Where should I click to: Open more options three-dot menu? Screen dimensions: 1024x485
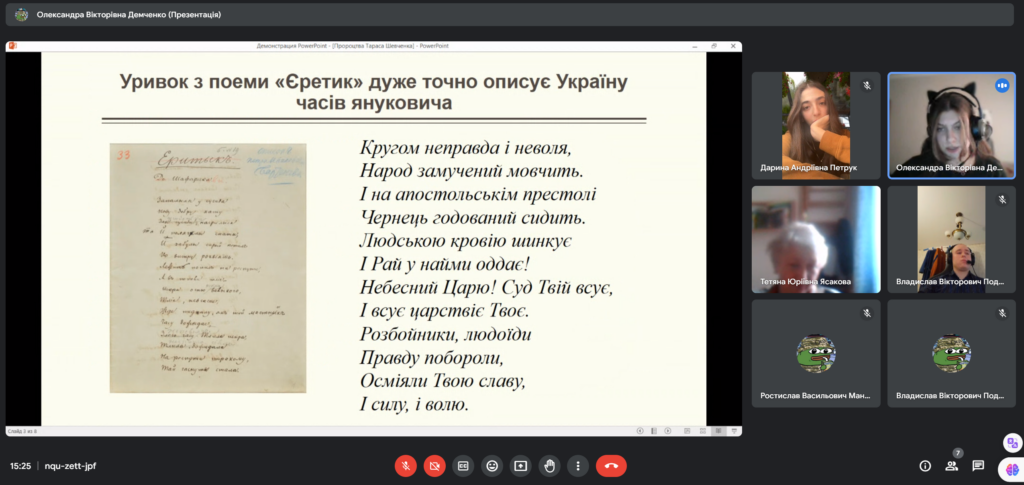pos(578,465)
